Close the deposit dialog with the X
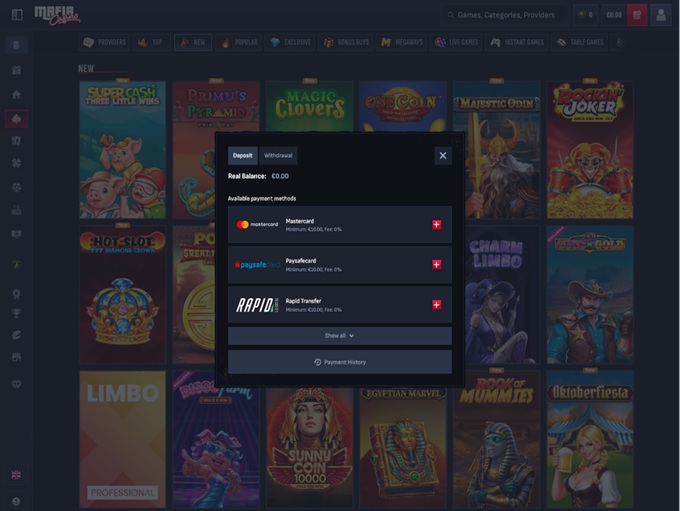 pos(443,155)
